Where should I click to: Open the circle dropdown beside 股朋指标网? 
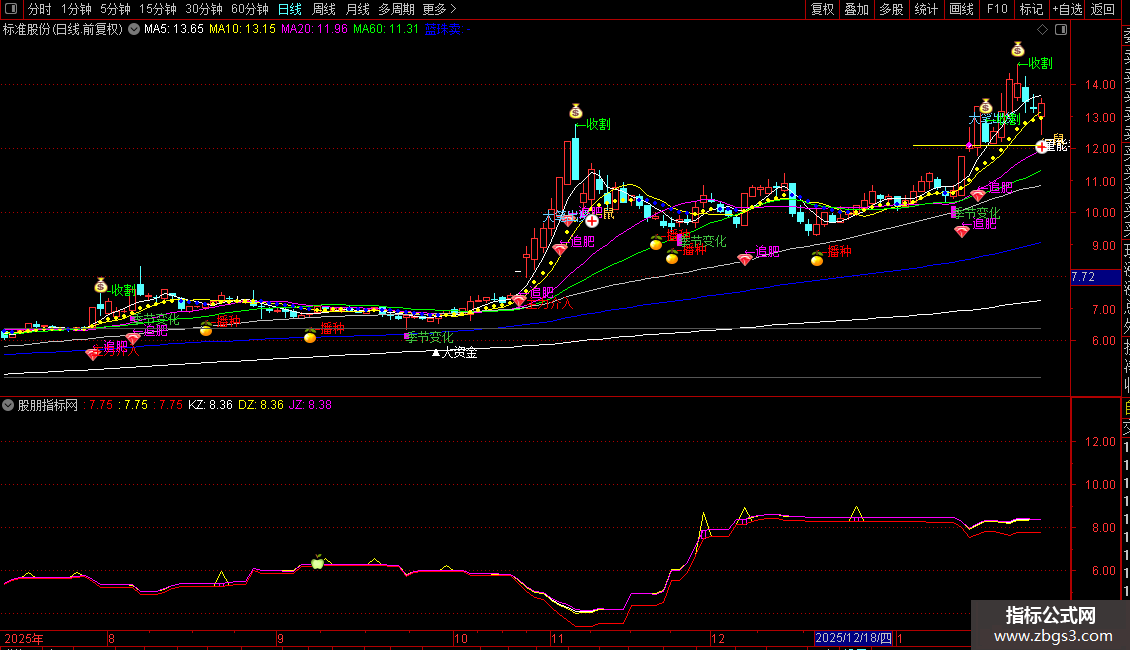coord(8,405)
